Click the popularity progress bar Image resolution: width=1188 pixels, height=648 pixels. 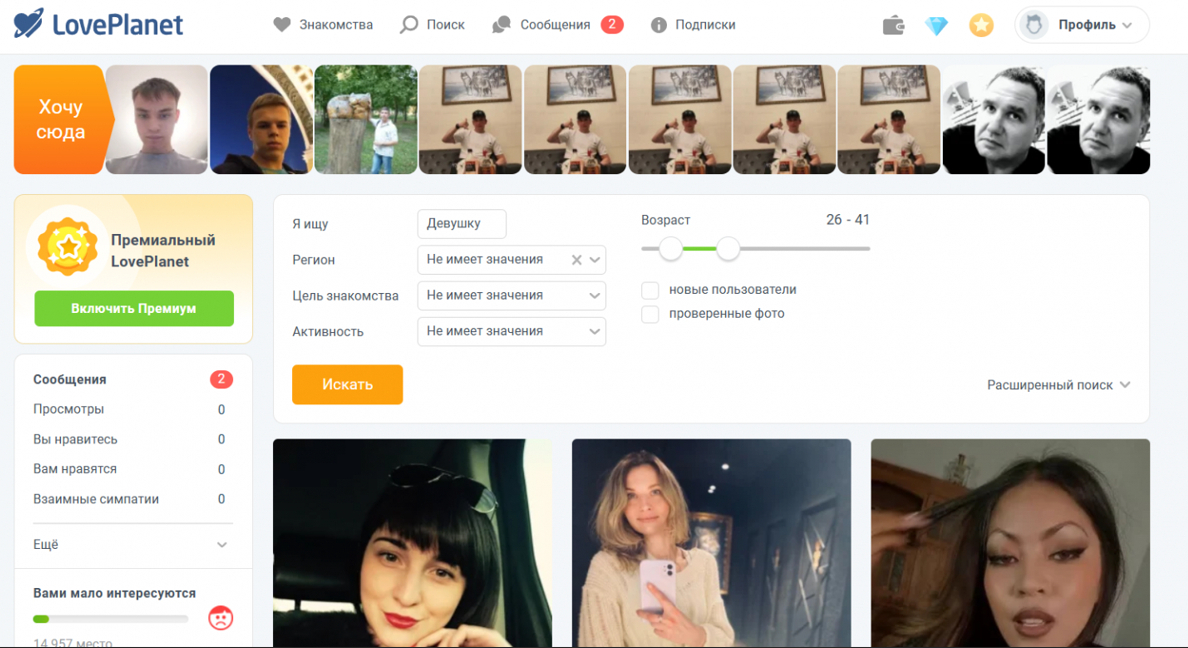[x=111, y=619]
